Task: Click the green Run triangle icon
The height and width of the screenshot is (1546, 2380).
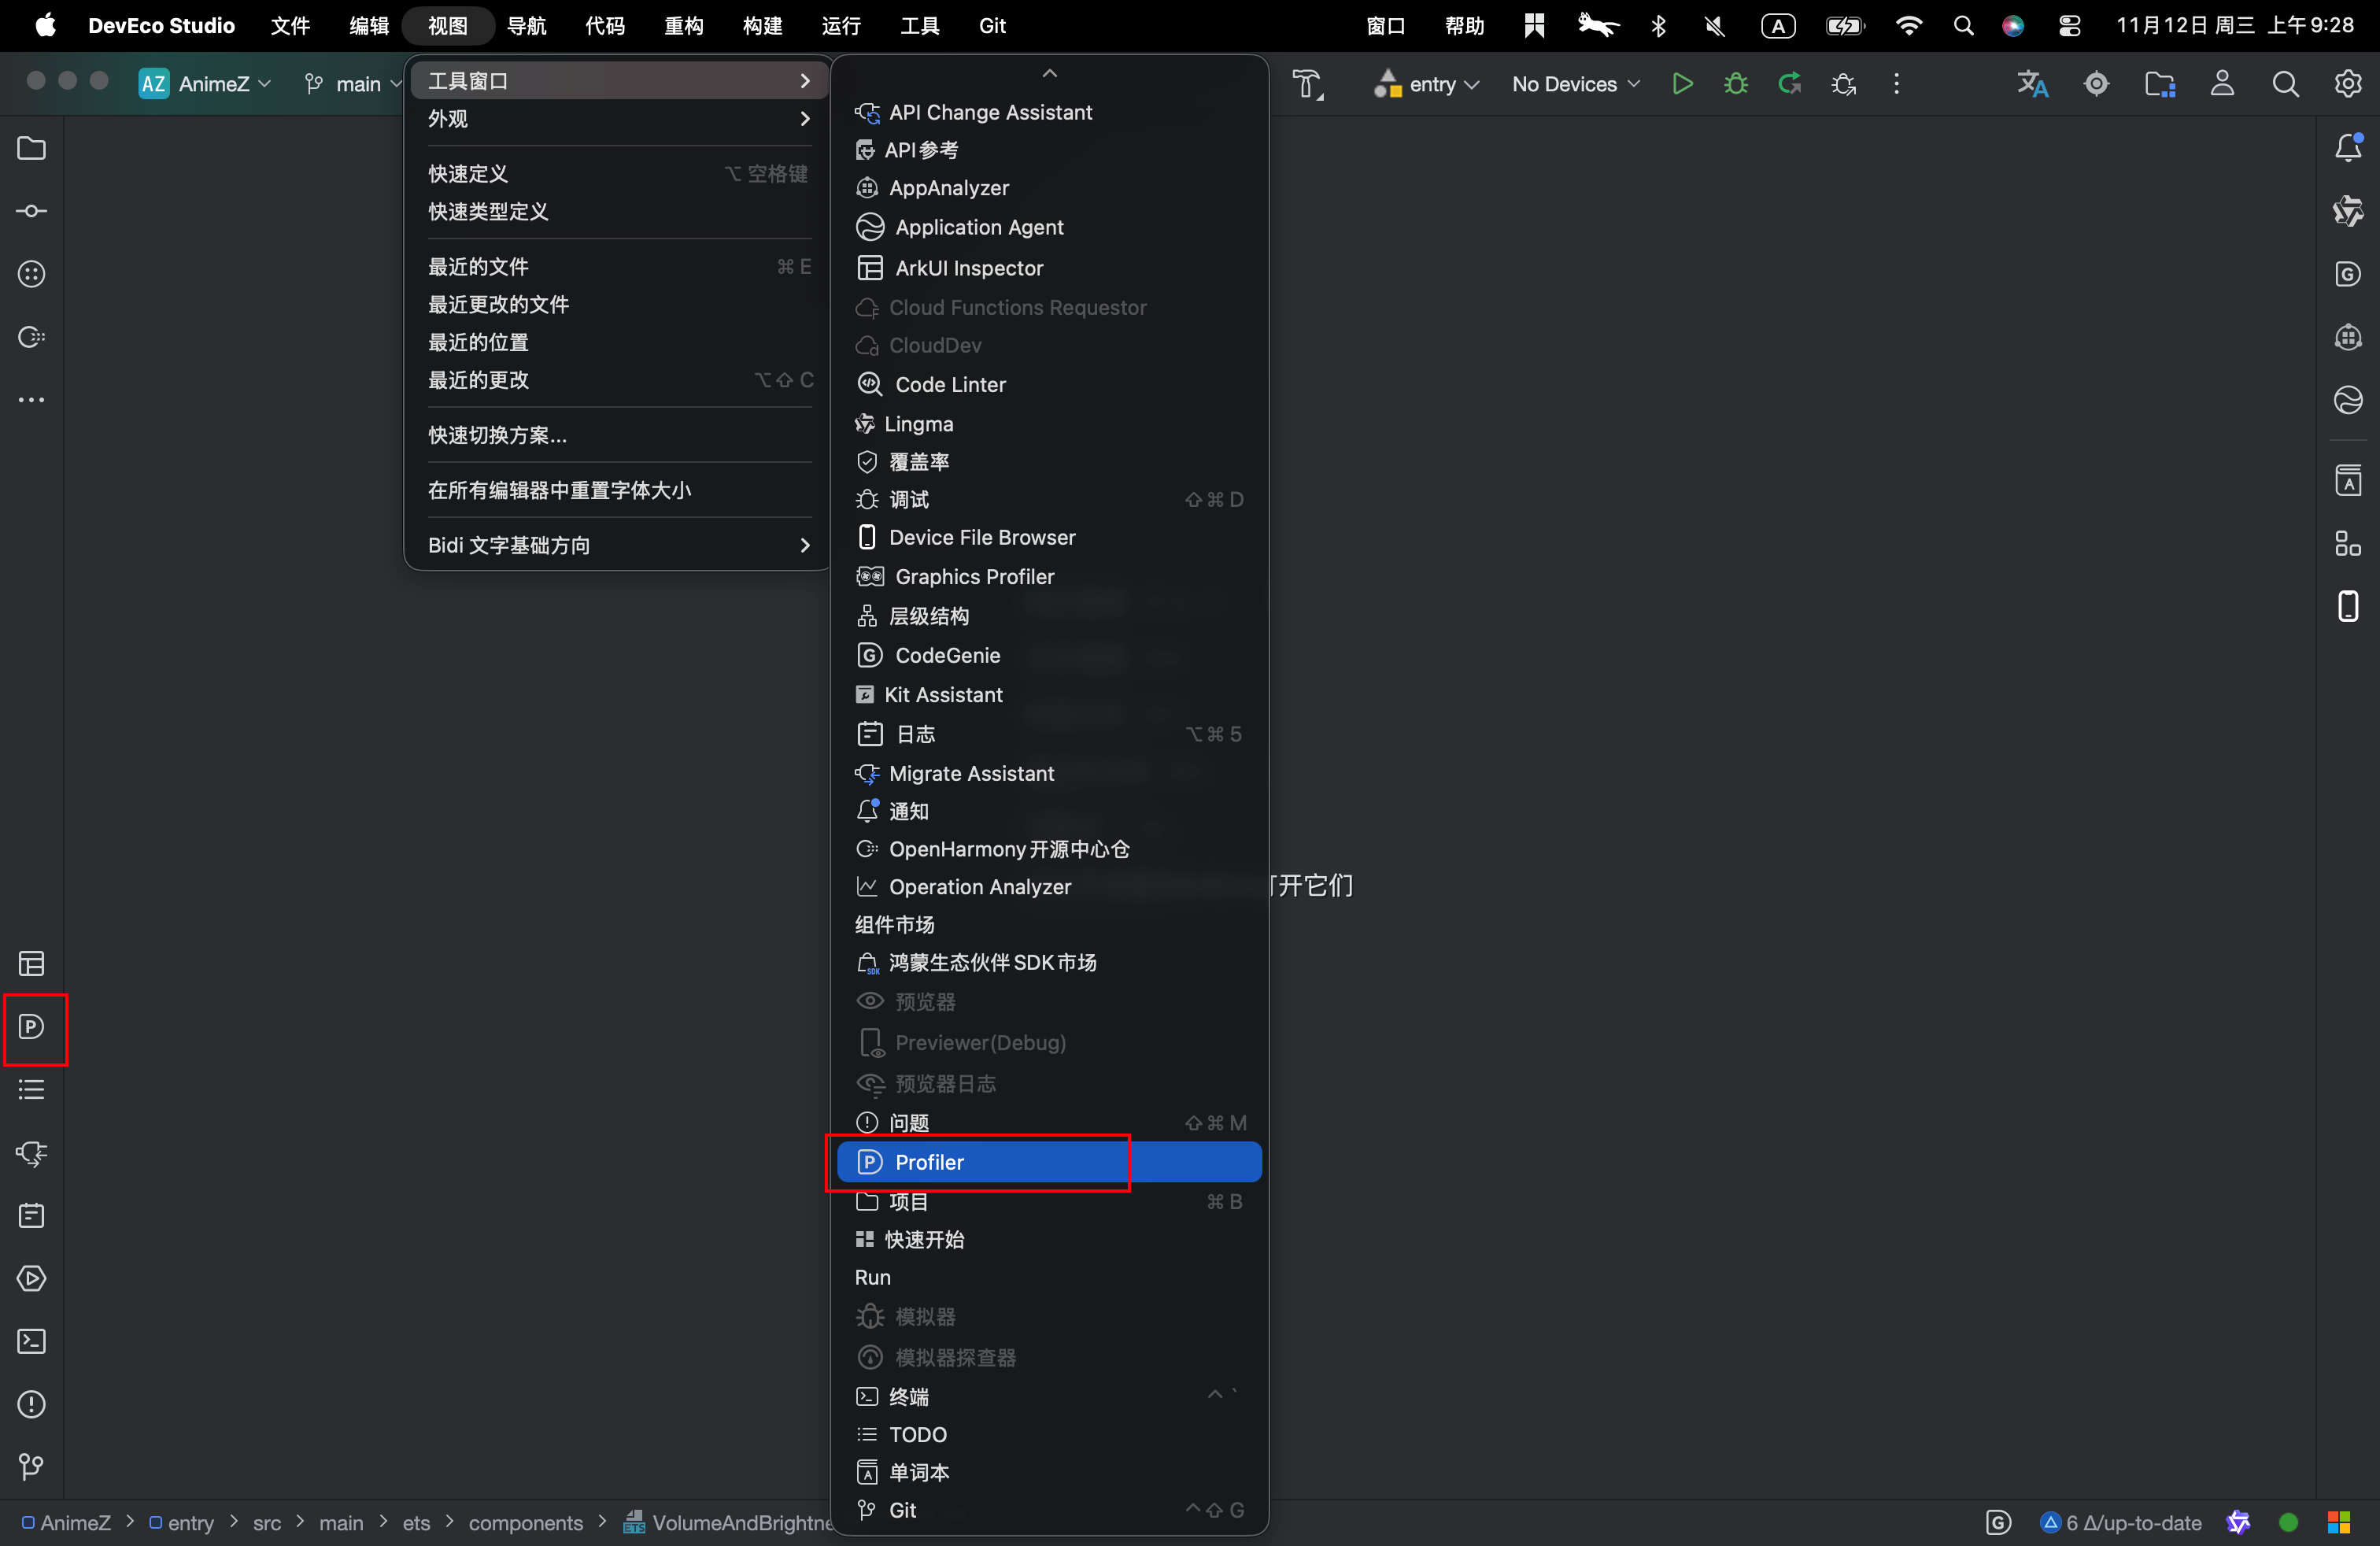Action: click(x=1682, y=84)
